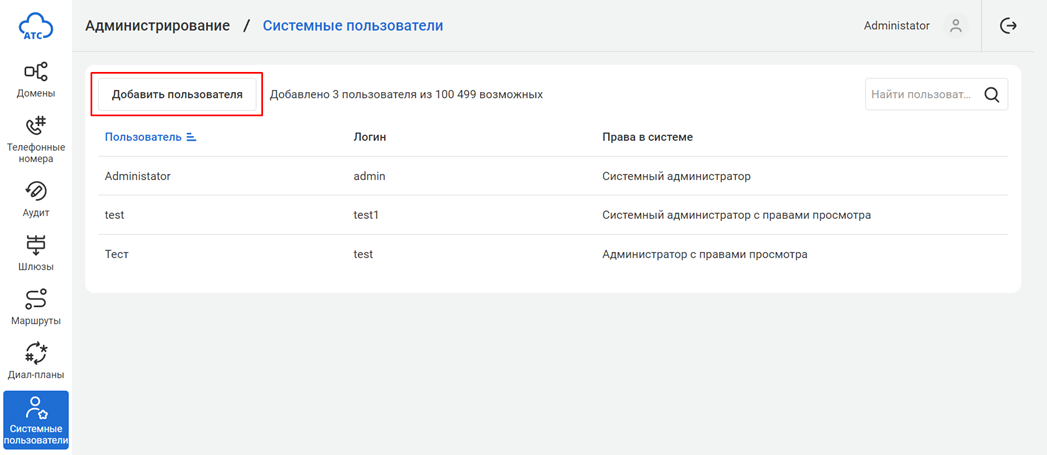Go to Аудит section
The height and width of the screenshot is (455, 1047).
[36, 198]
